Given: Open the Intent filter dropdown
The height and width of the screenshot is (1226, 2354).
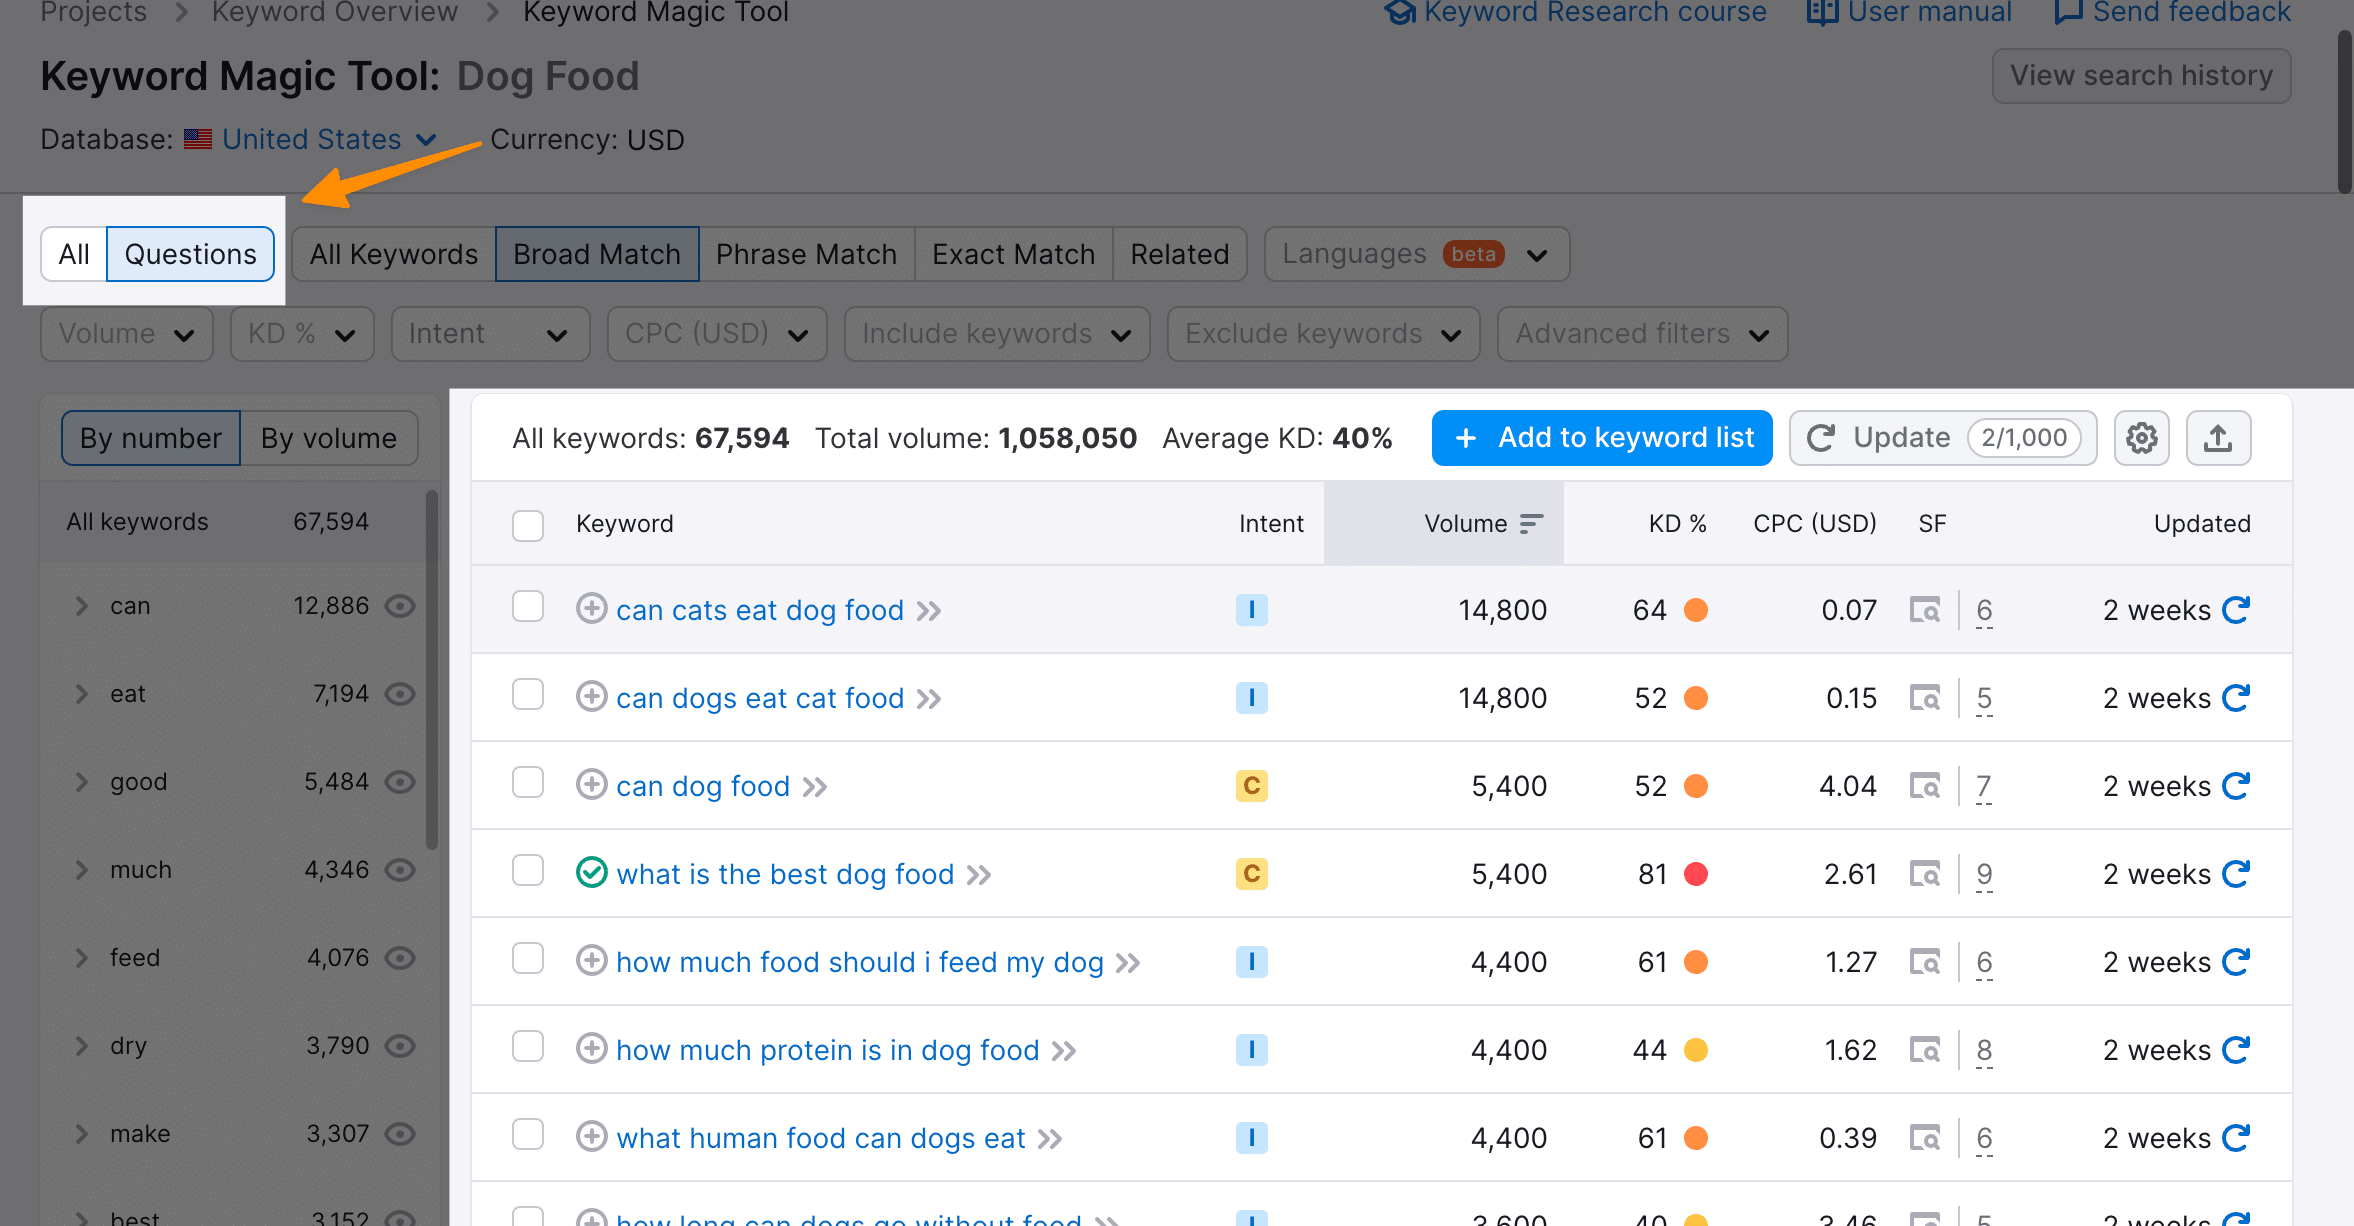Looking at the screenshot, I should pyautogui.click(x=486, y=332).
